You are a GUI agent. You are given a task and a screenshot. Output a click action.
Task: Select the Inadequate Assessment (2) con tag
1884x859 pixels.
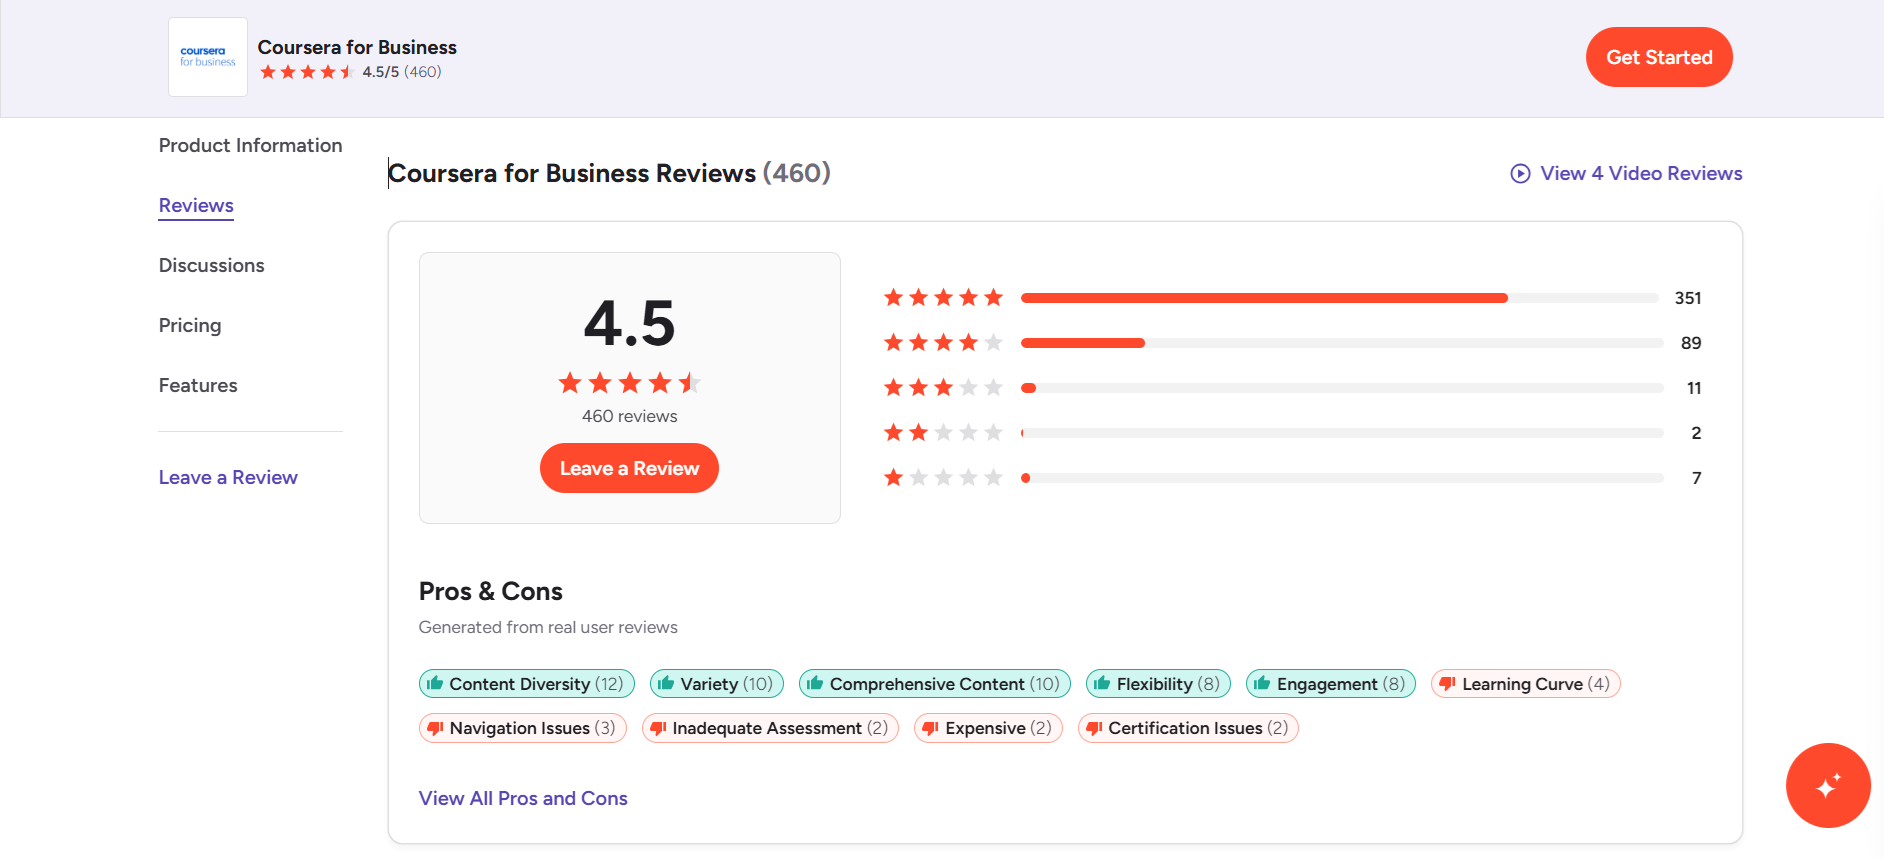(x=770, y=728)
